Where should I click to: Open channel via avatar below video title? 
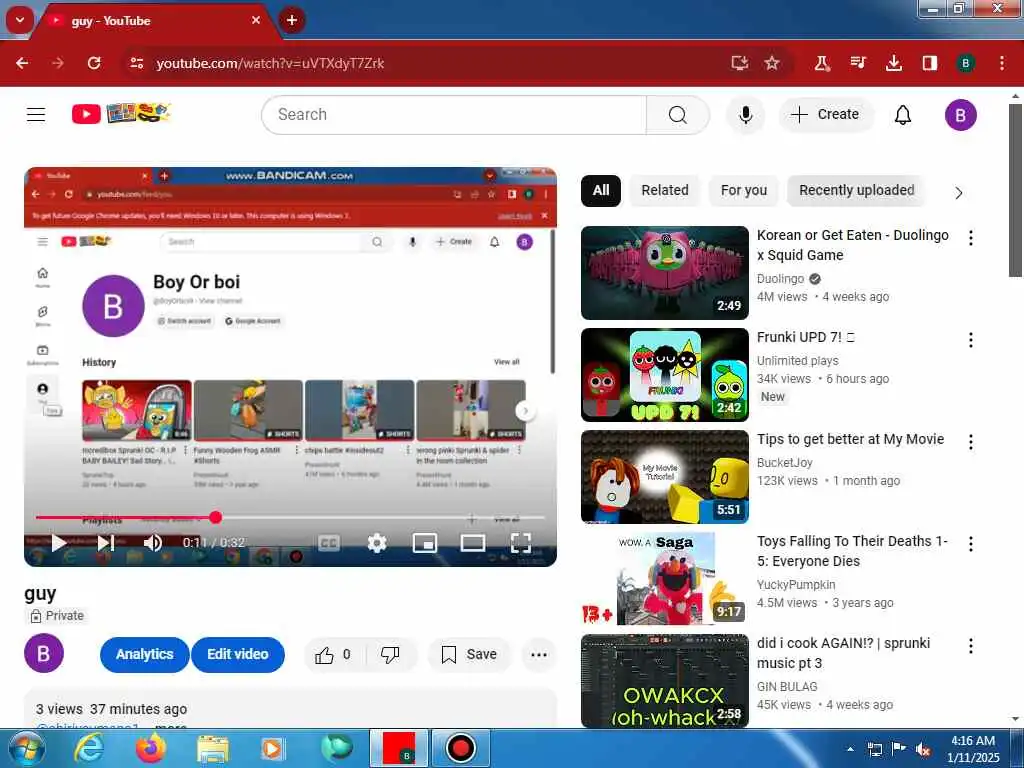[44, 653]
